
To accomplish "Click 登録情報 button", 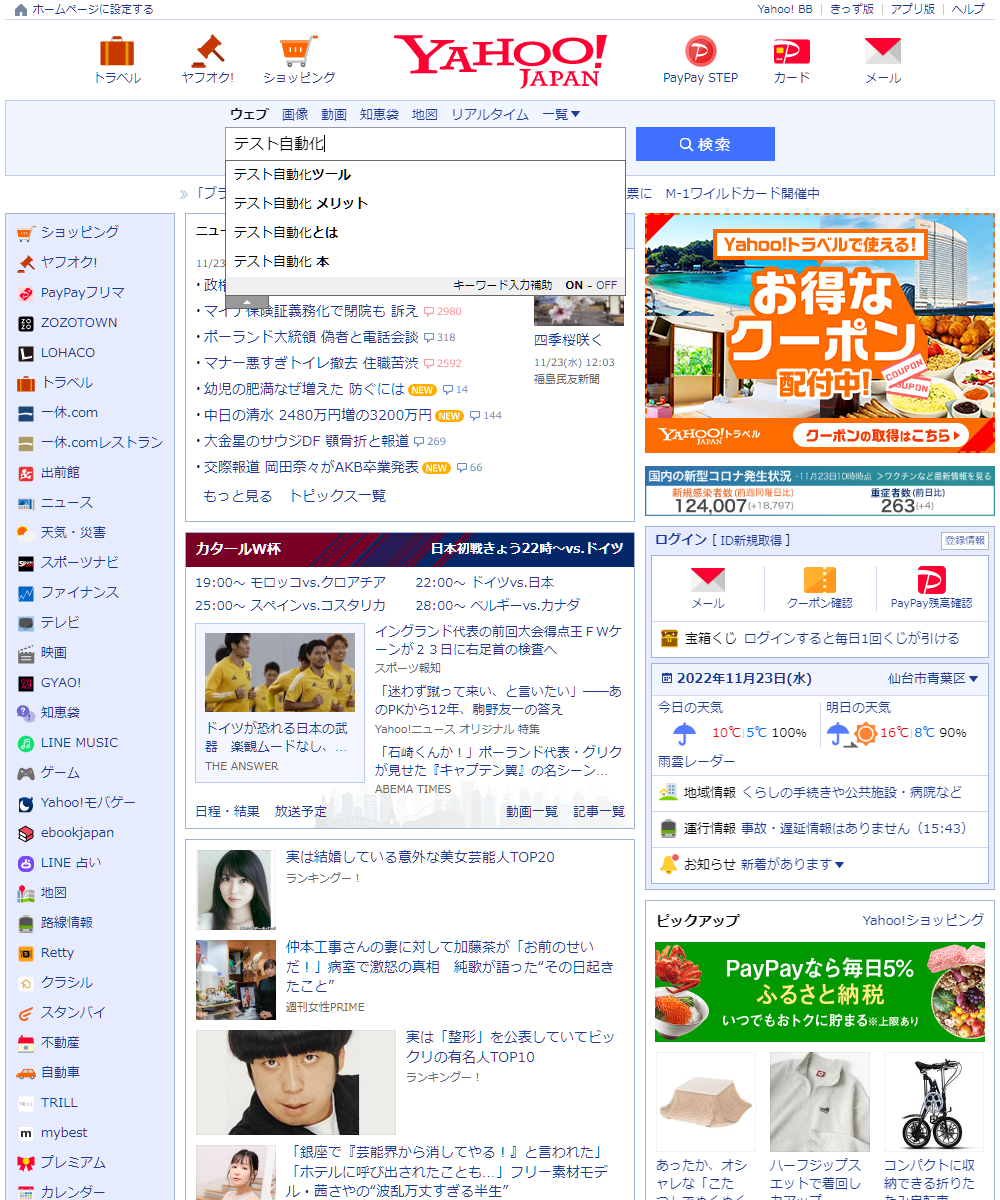I will (965, 540).
